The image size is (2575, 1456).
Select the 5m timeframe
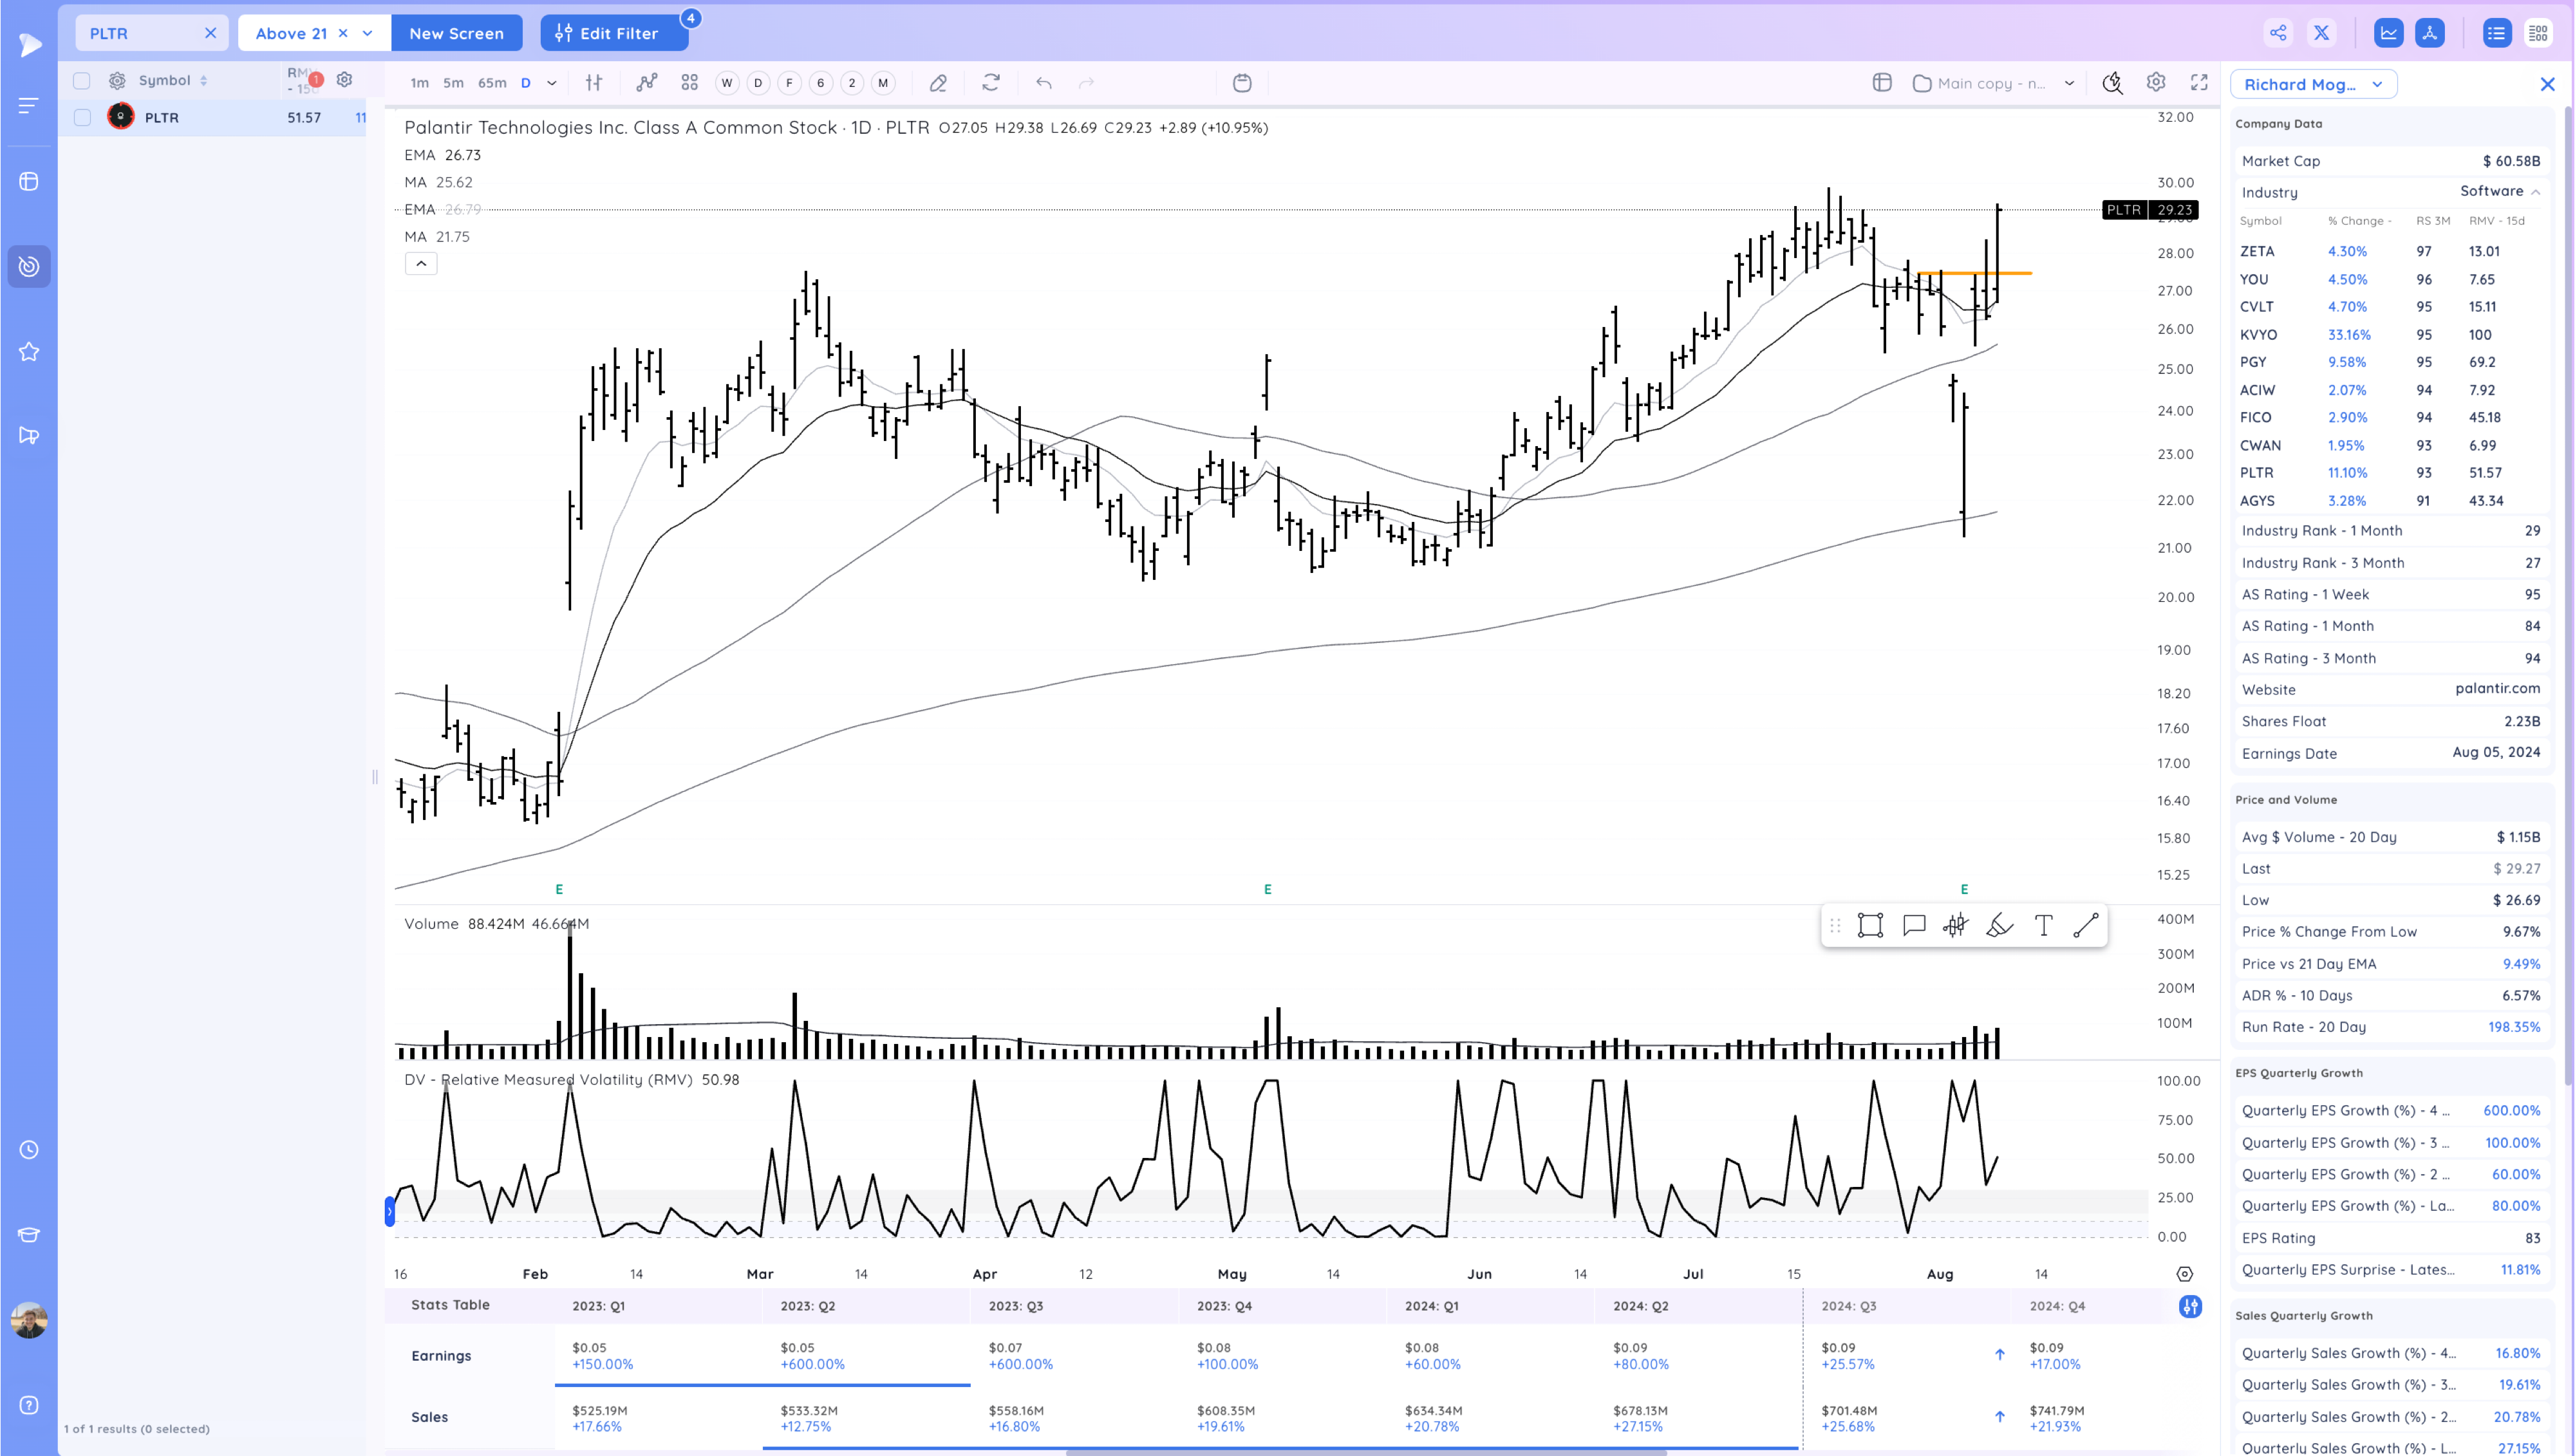(453, 83)
